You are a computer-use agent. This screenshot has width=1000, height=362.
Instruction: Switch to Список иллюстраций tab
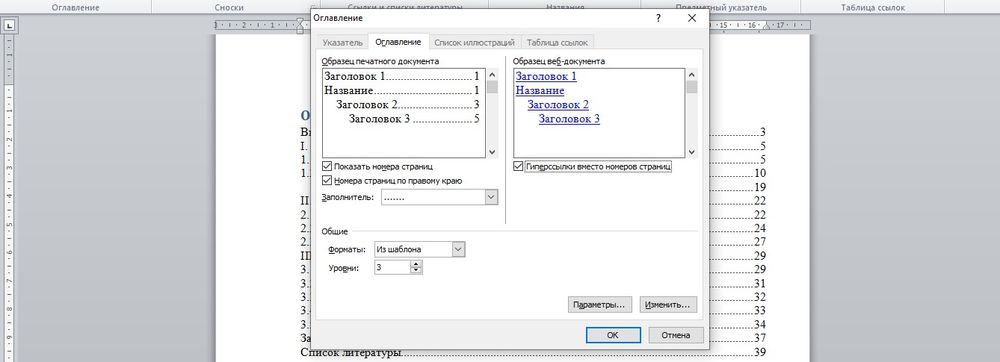pos(474,43)
